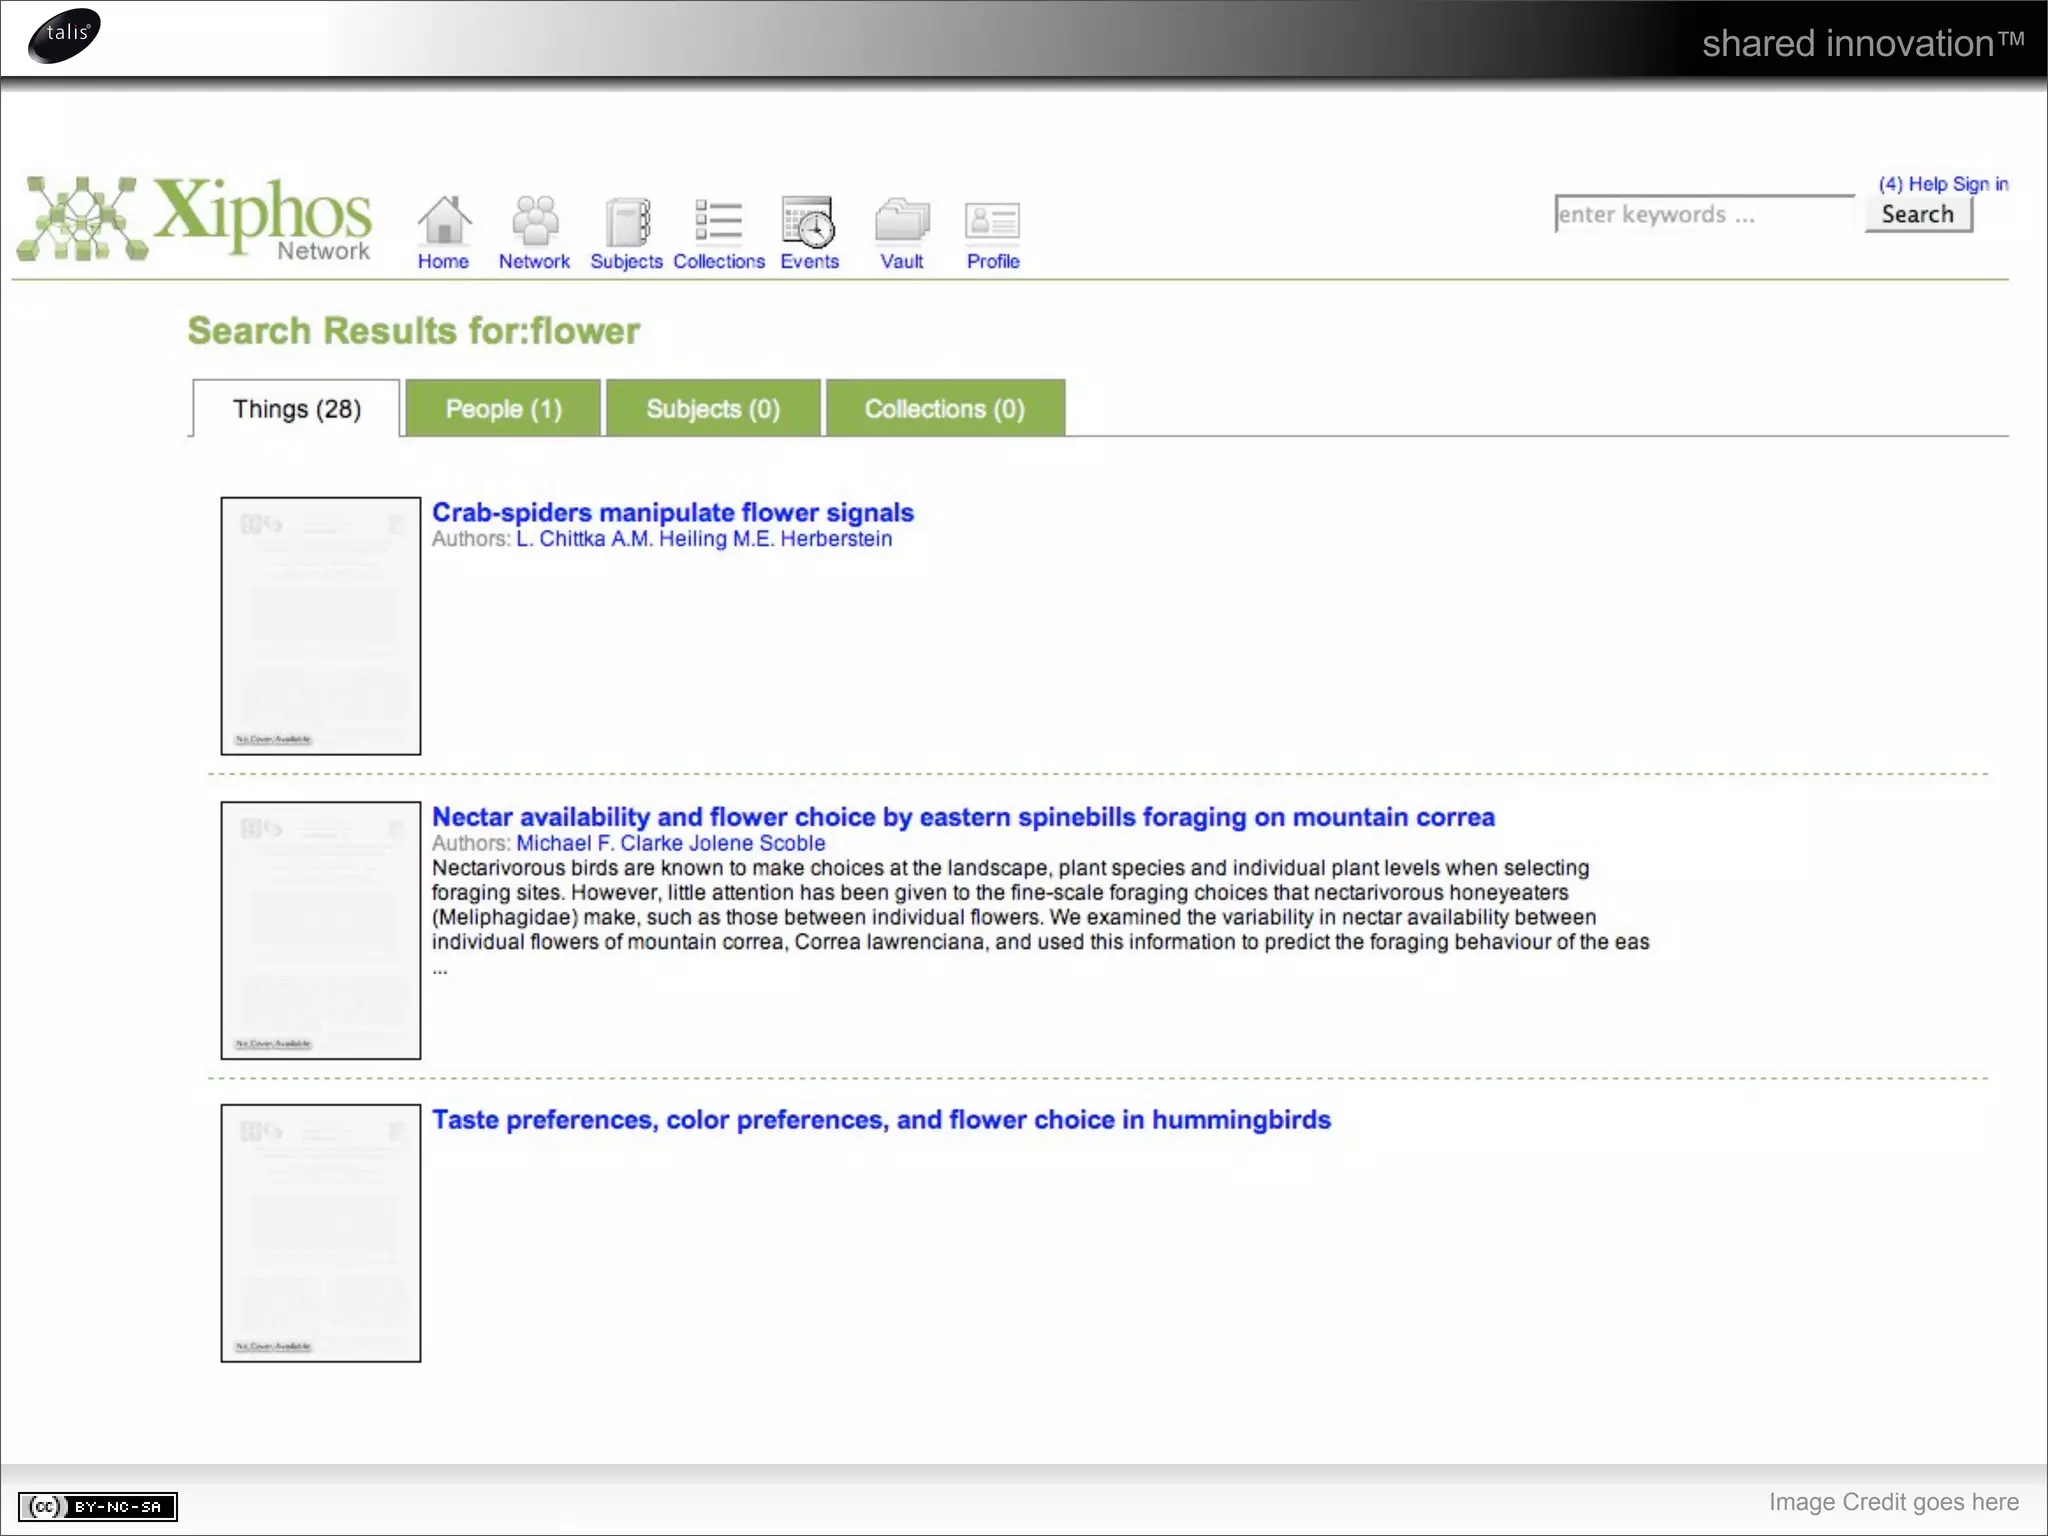Click the Crab-spiders result cover thumbnail
The image size is (2048, 1536).
pos(321,626)
